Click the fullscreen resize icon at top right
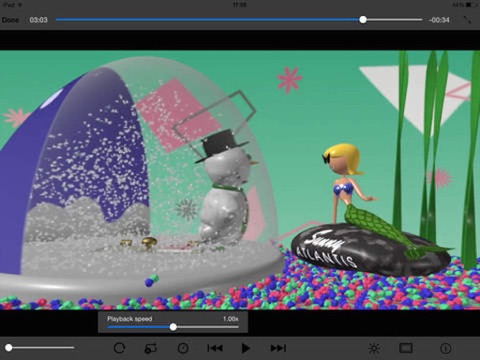This screenshot has width=480, height=360. (467, 20)
